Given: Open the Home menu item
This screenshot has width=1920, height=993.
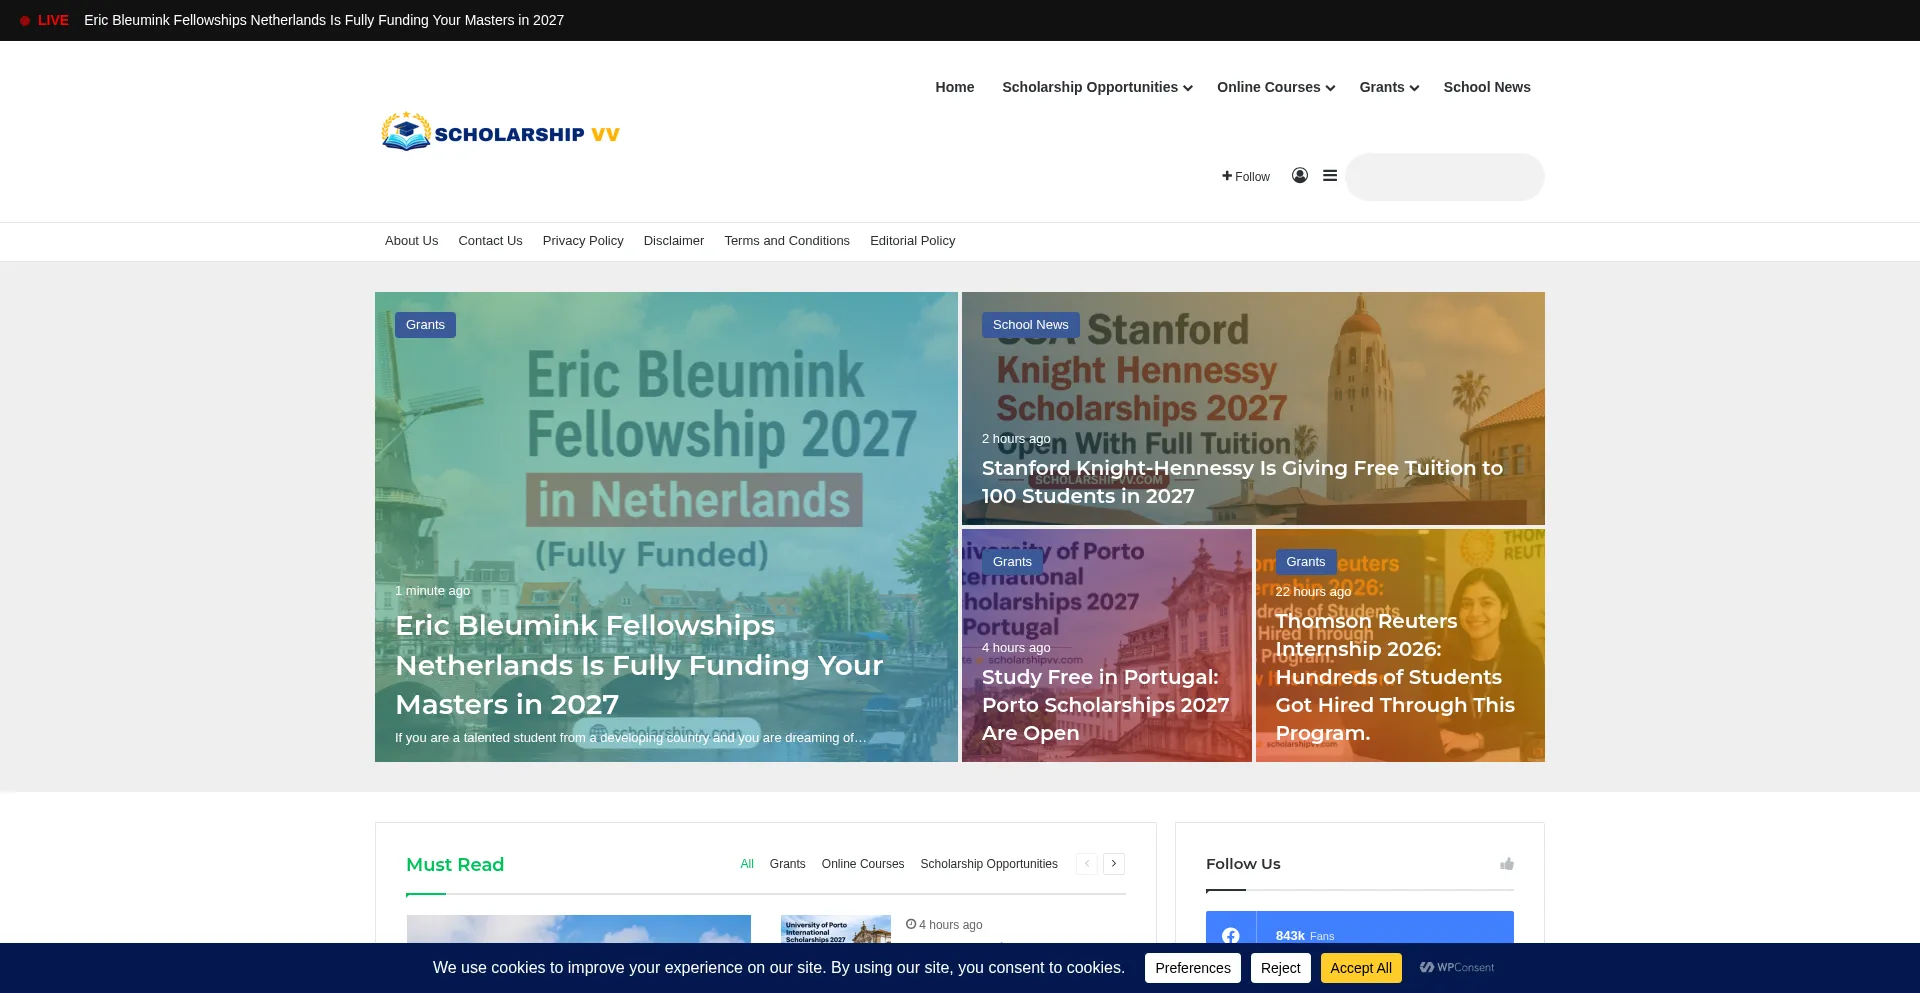Looking at the screenshot, I should tap(955, 87).
